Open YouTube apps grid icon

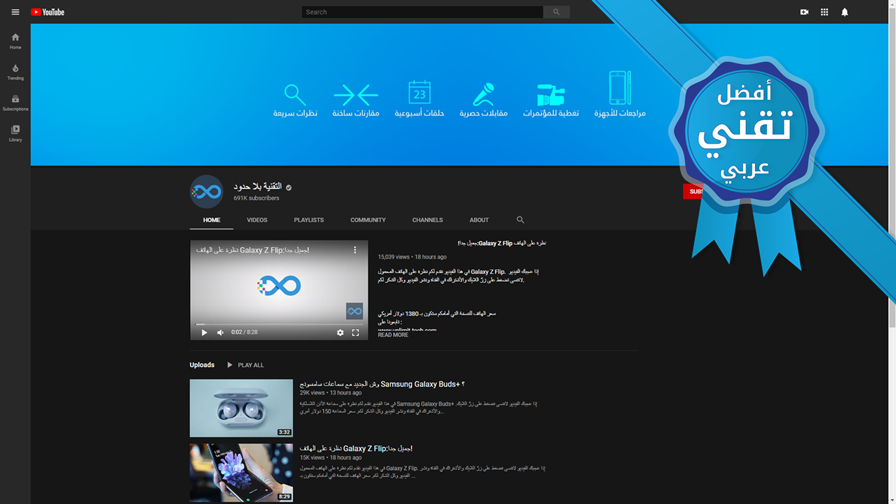coord(824,12)
